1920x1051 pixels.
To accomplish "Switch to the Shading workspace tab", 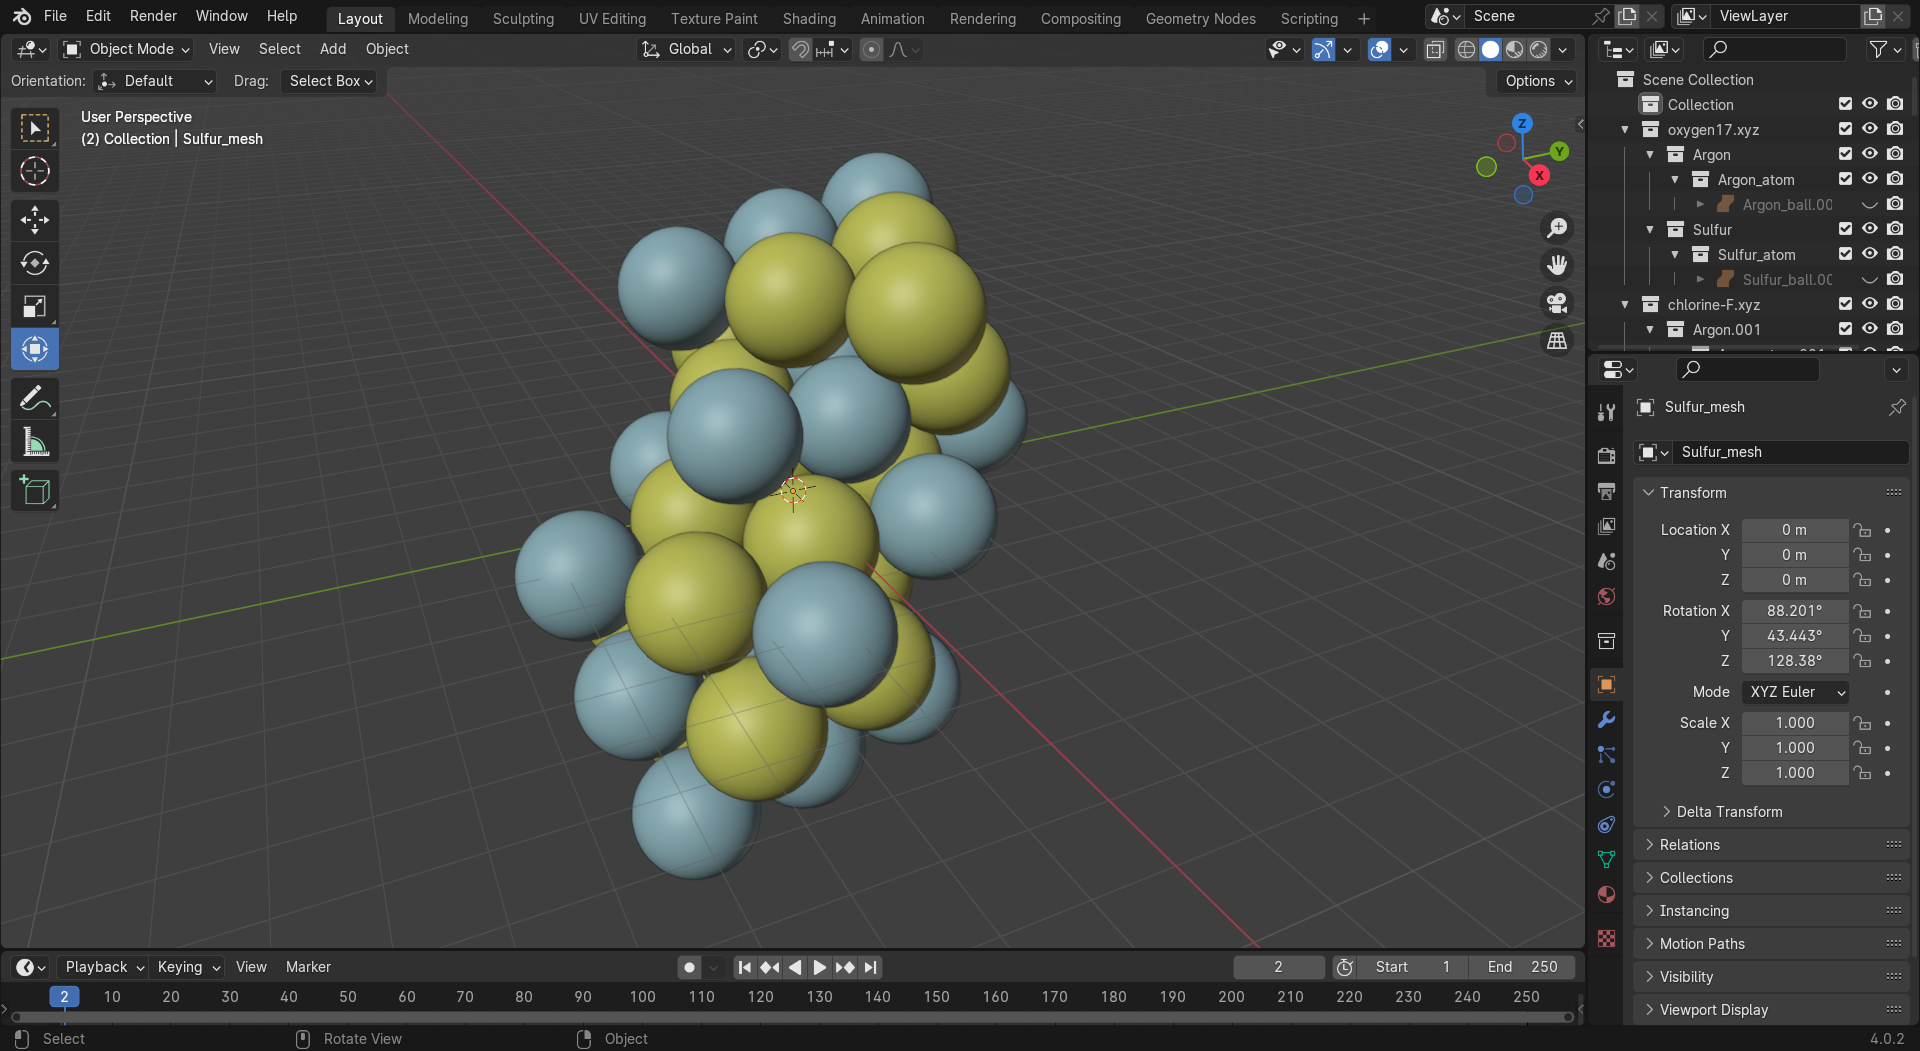I will [808, 18].
